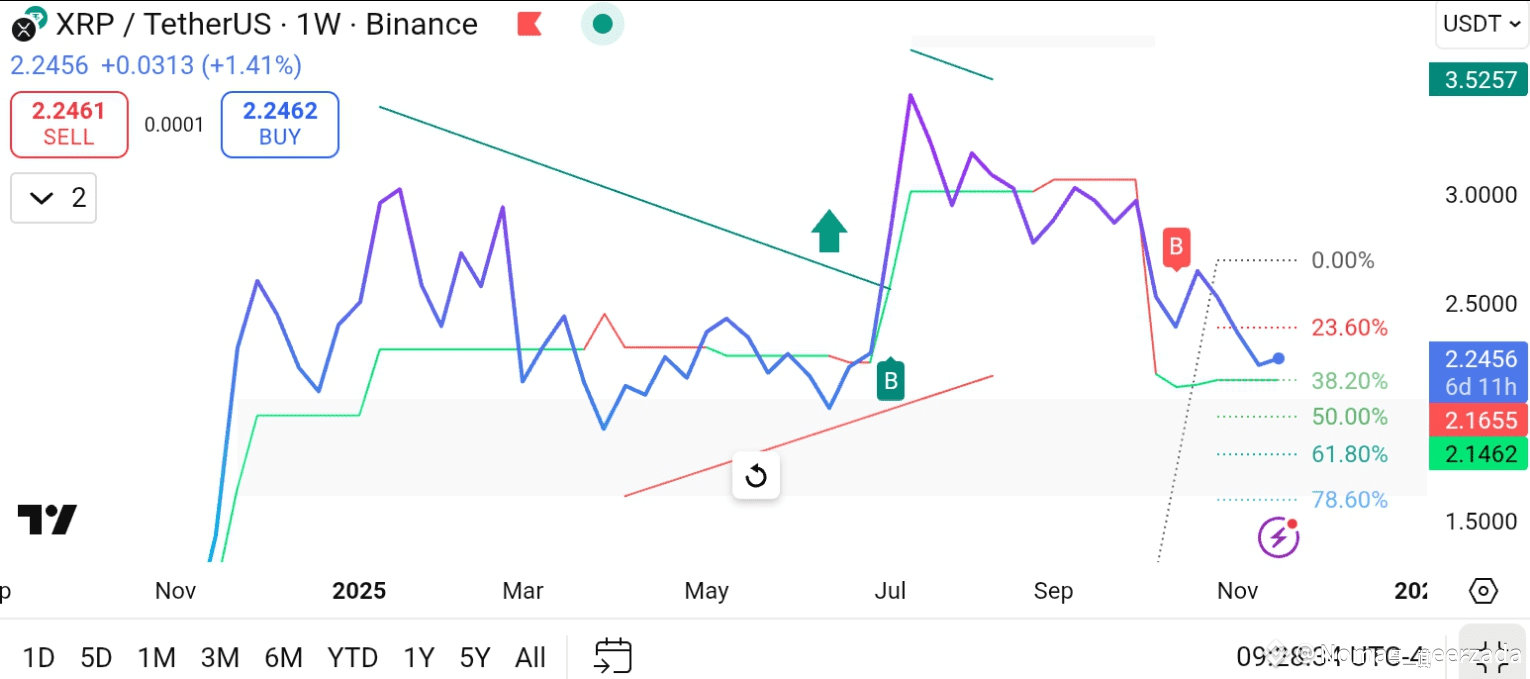This screenshot has width=1530, height=679.
Task: Click the green market status dot
Action: tap(602, 24)
